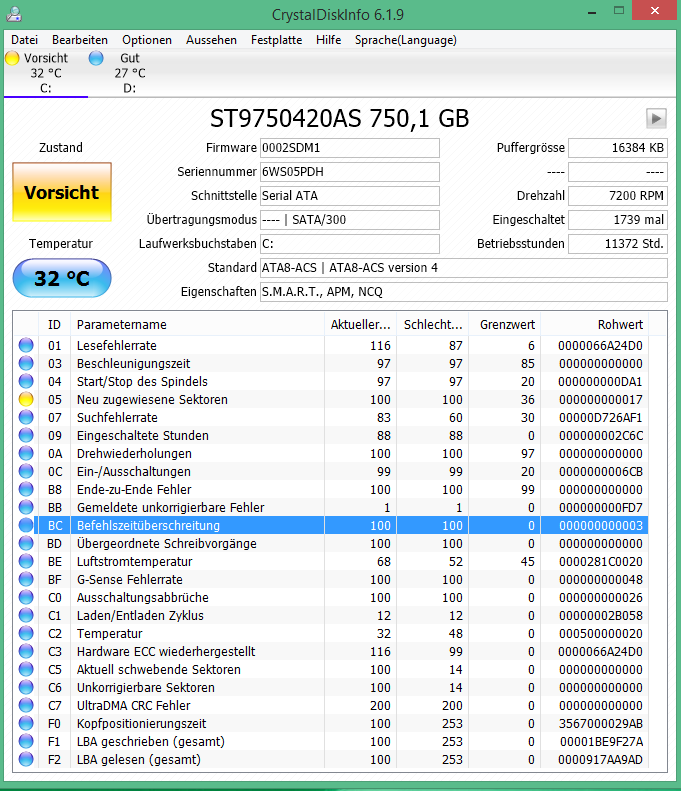The height and width of the screenshot is (791, 681).
Task: Click the Übertragungsmodus field SATA/300
Action: (350, 219)
